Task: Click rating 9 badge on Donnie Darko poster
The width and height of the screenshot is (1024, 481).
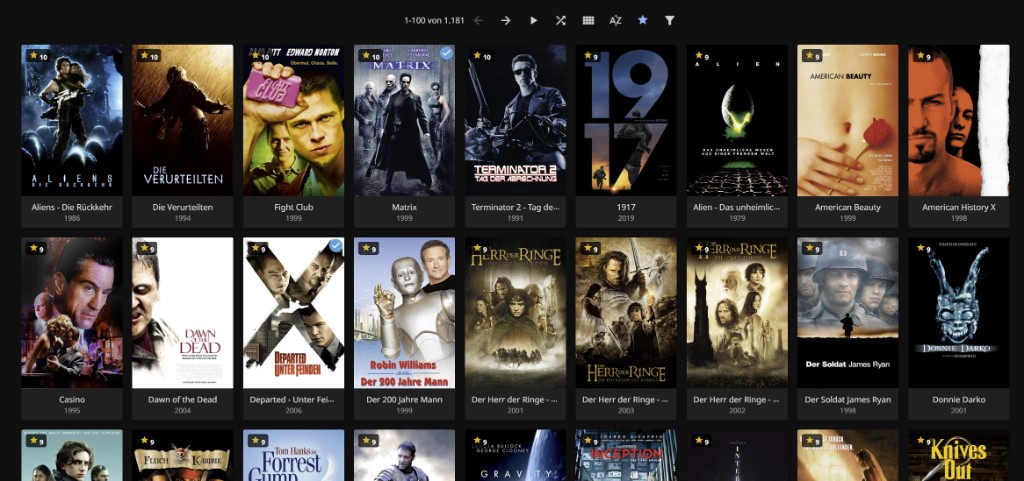Action: [923, 249]
